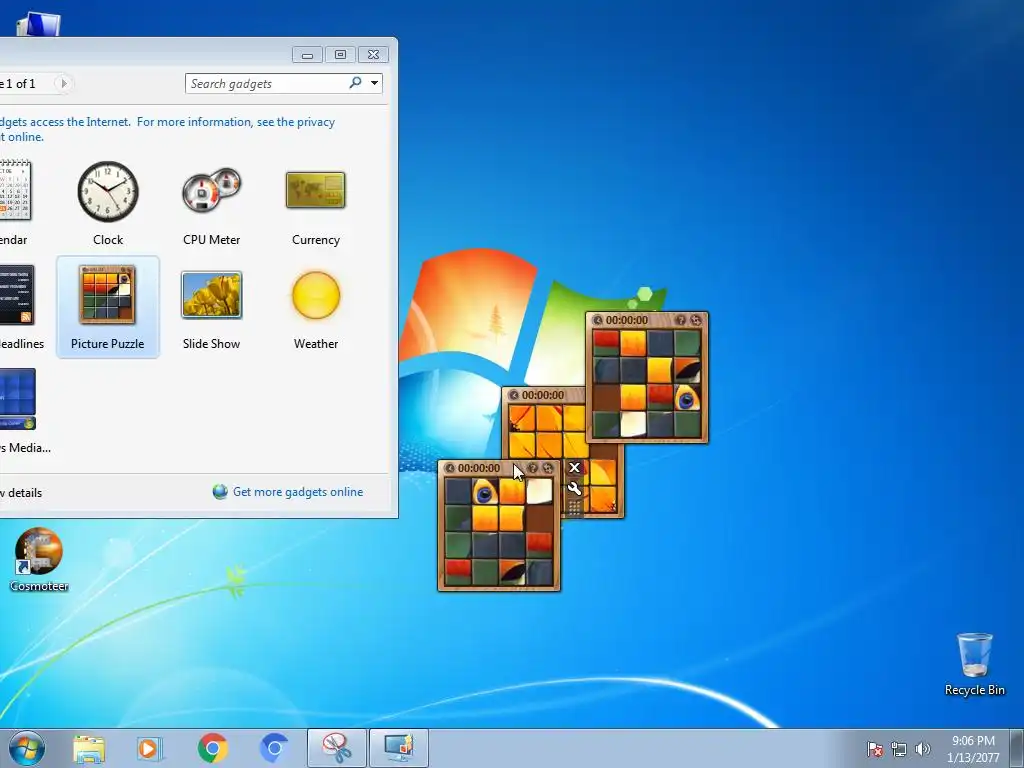Open the Action Center flag in the tray
Image resolution: width=1024 pixels, height=768 pixels.
coord(874,749)
